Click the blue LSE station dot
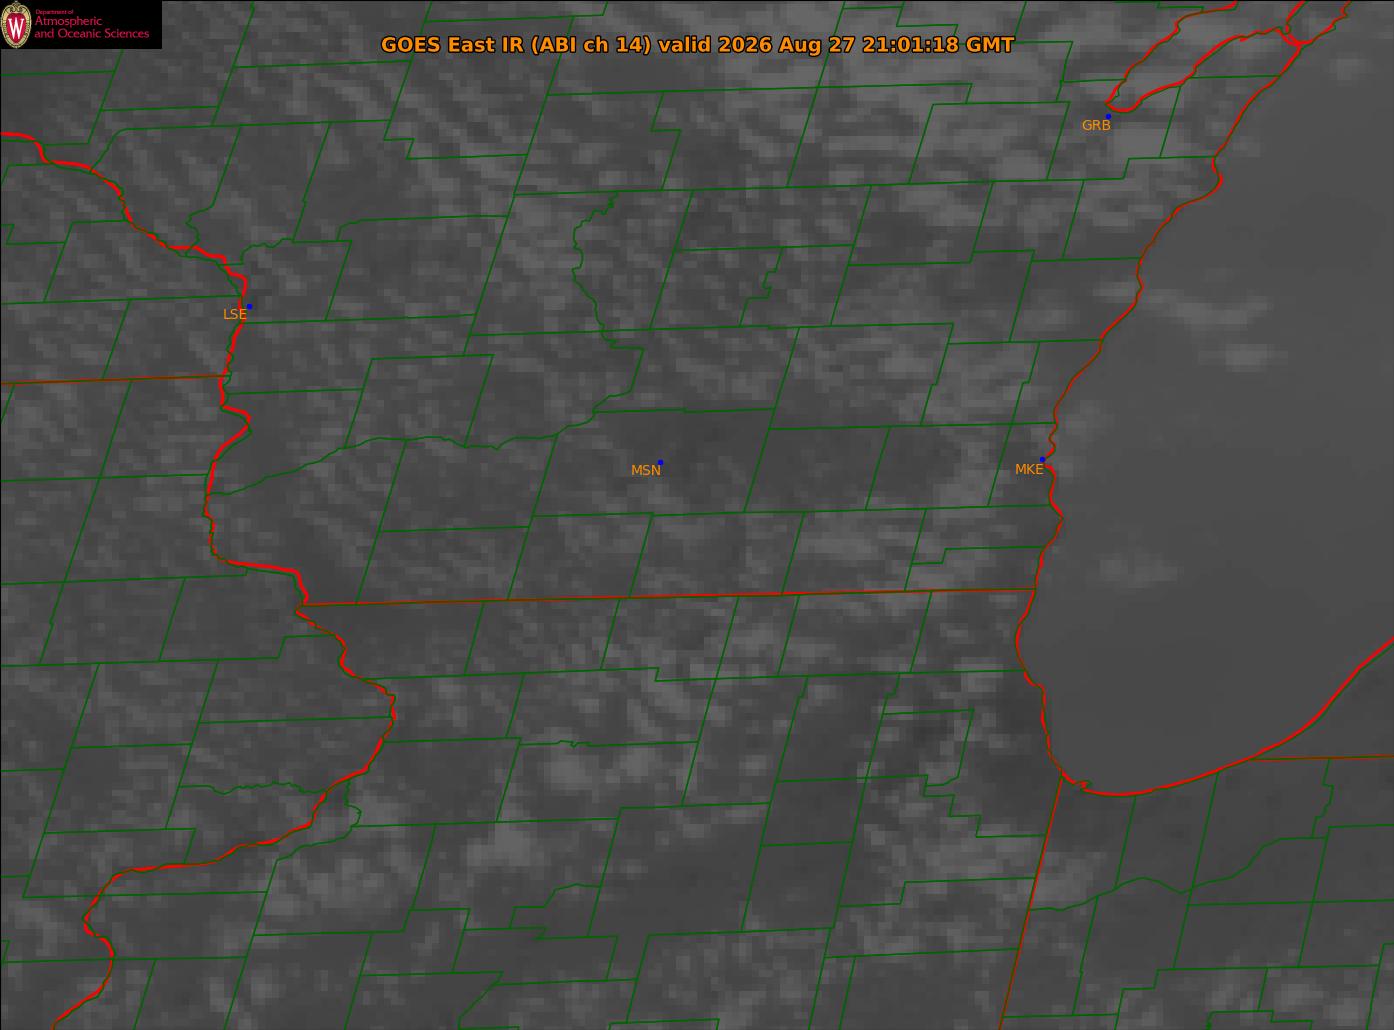1394x1030 pixels. [x=249, y=306]
